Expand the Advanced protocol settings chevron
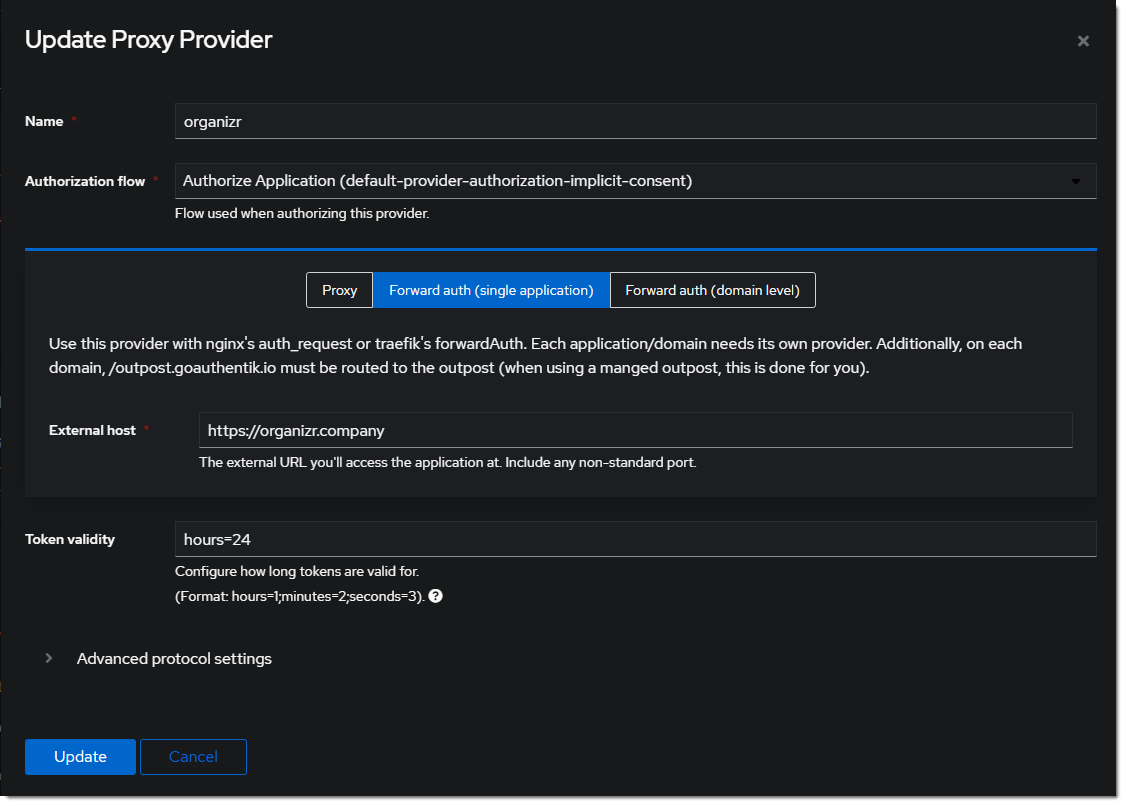Image resolution: width=1126 pixels, height=806 pixels. [x=48, y=658]
